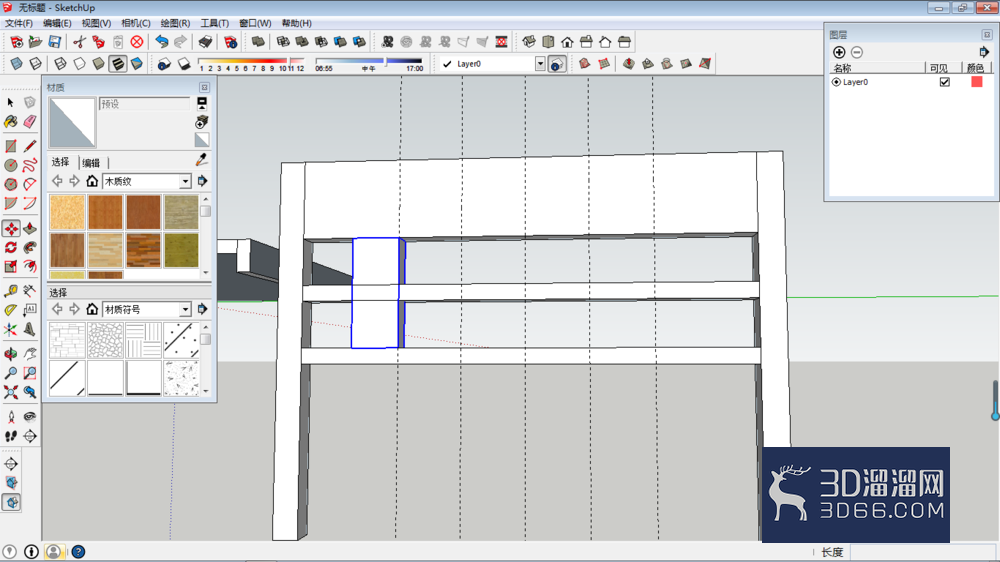Open details menu beside 木质纹 dropdown

(x=202, y=181)
